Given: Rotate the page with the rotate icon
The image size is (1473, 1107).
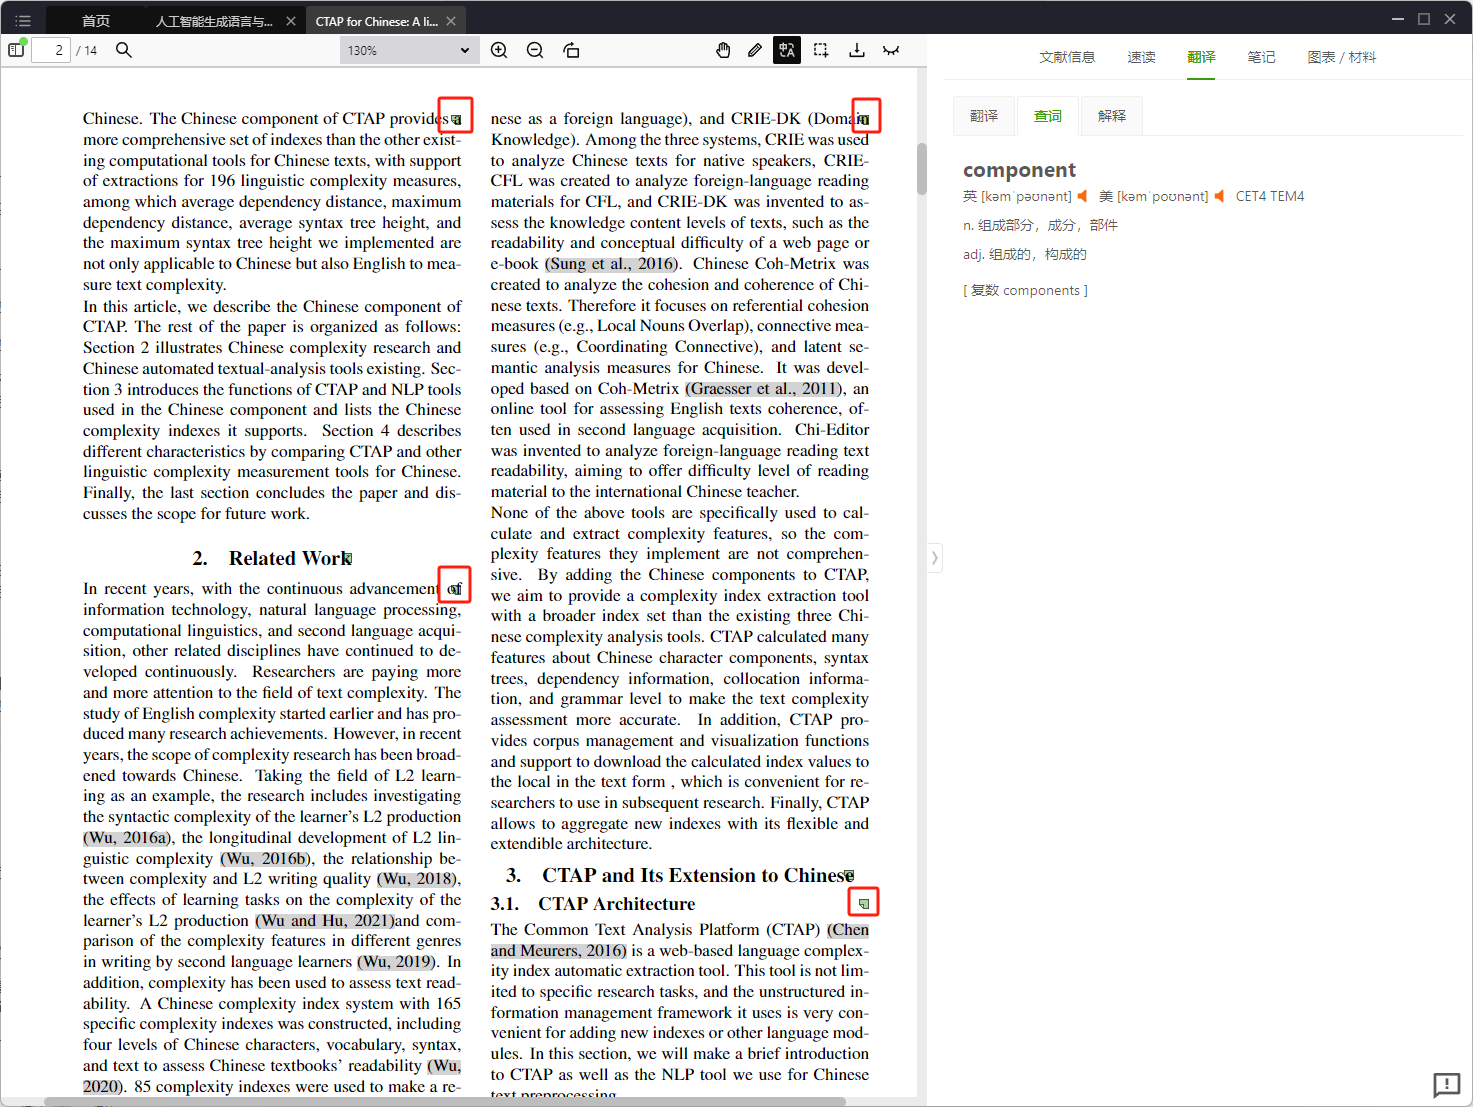Looking at the screenshot, I should (571, 50).
